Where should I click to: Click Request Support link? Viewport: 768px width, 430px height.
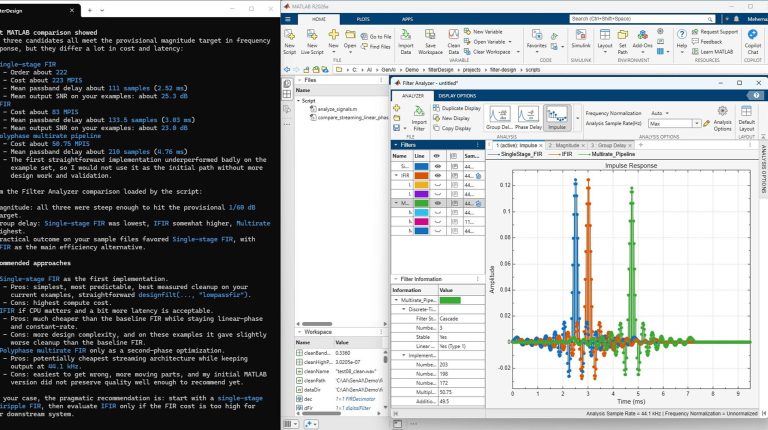tap(715, 31)
